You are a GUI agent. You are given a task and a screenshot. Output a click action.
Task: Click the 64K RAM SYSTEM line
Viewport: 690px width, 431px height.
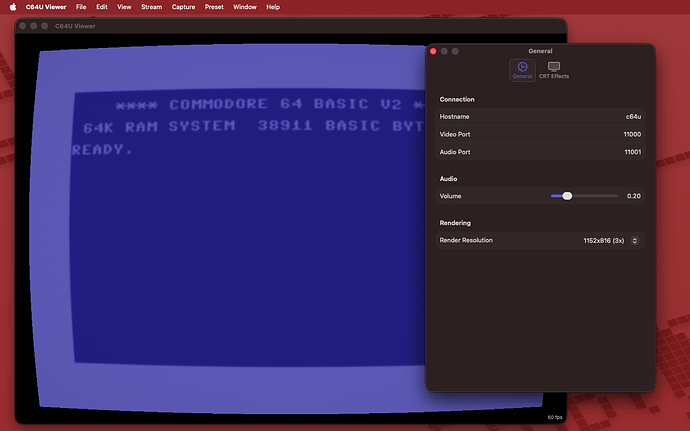(253, 126)
